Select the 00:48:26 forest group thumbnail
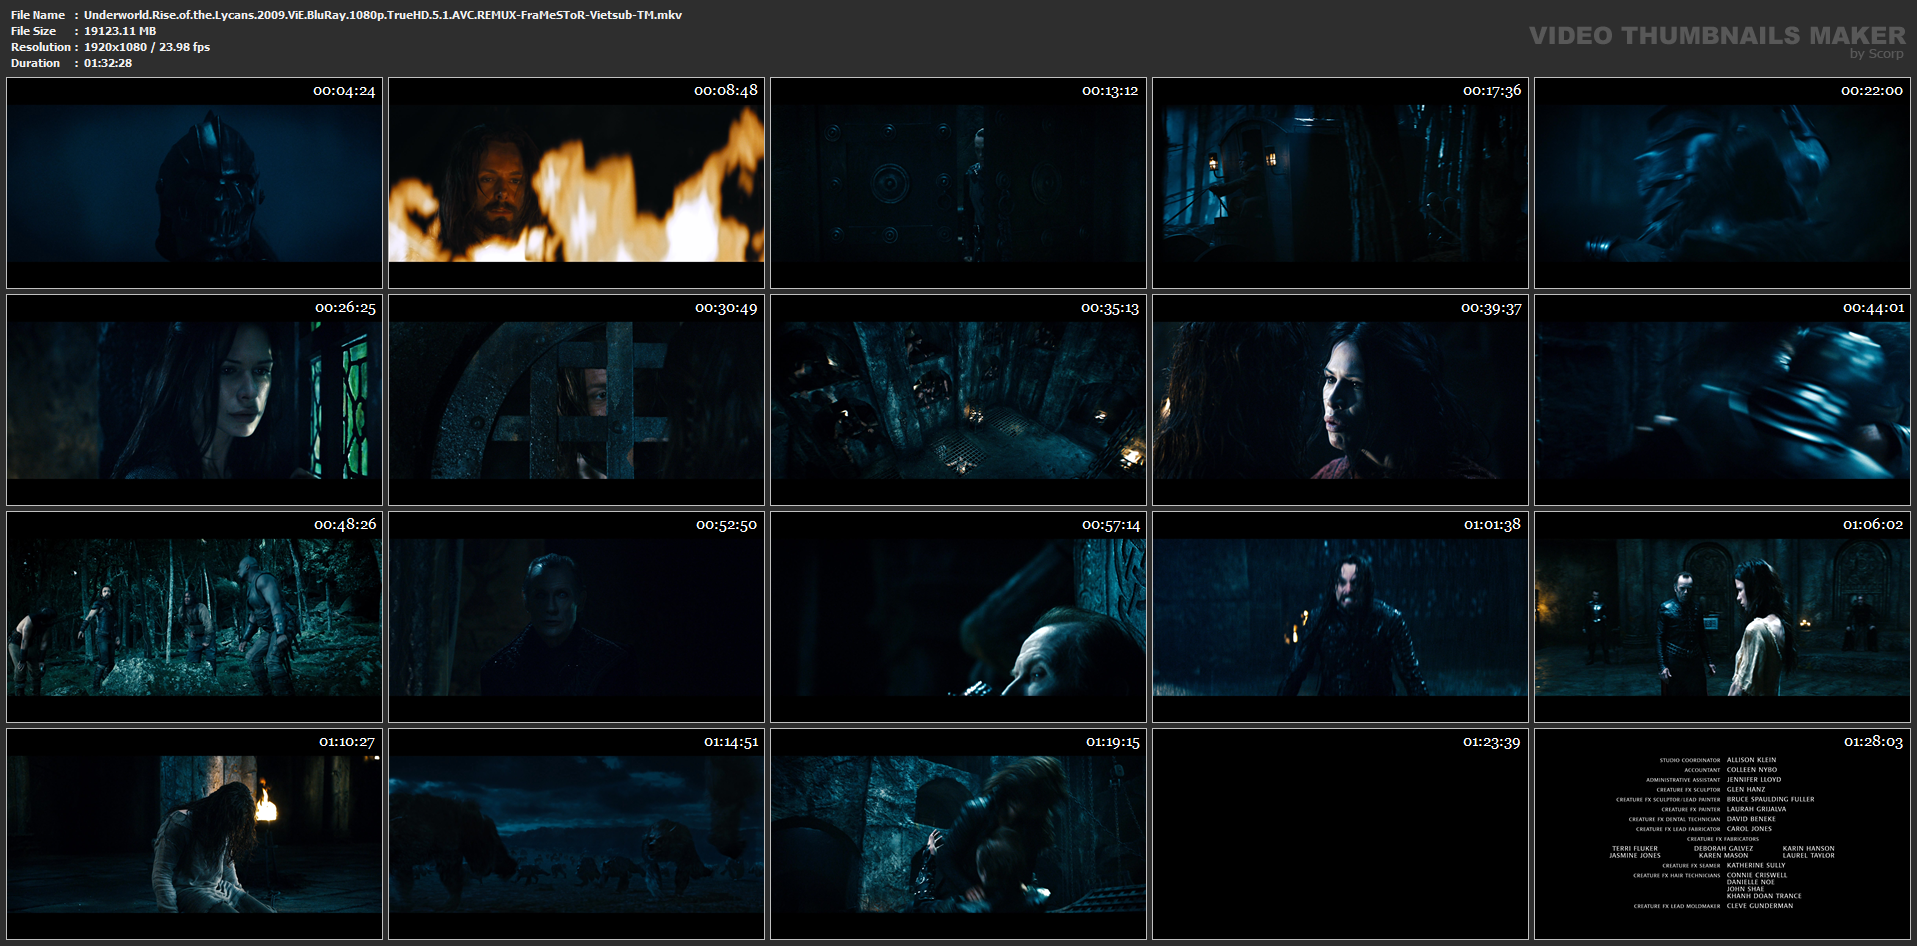Image resolution: width=1917 pixels, height=946 pixels. [194, 617]
